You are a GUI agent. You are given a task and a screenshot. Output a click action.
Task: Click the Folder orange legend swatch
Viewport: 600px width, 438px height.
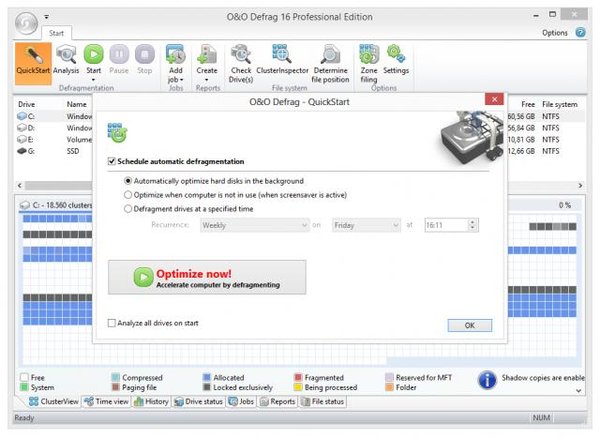(x=390, y=387)
